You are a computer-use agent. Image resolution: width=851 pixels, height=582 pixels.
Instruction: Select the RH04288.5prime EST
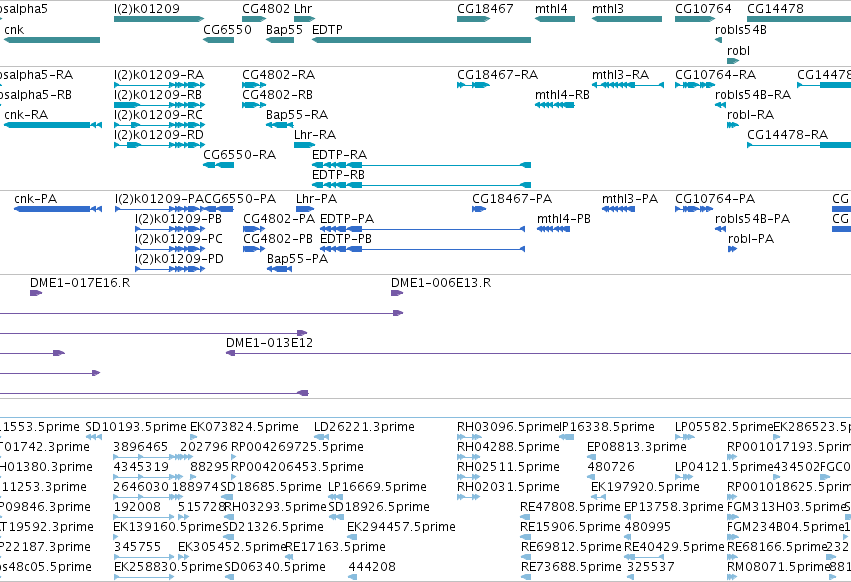point(469,458)
